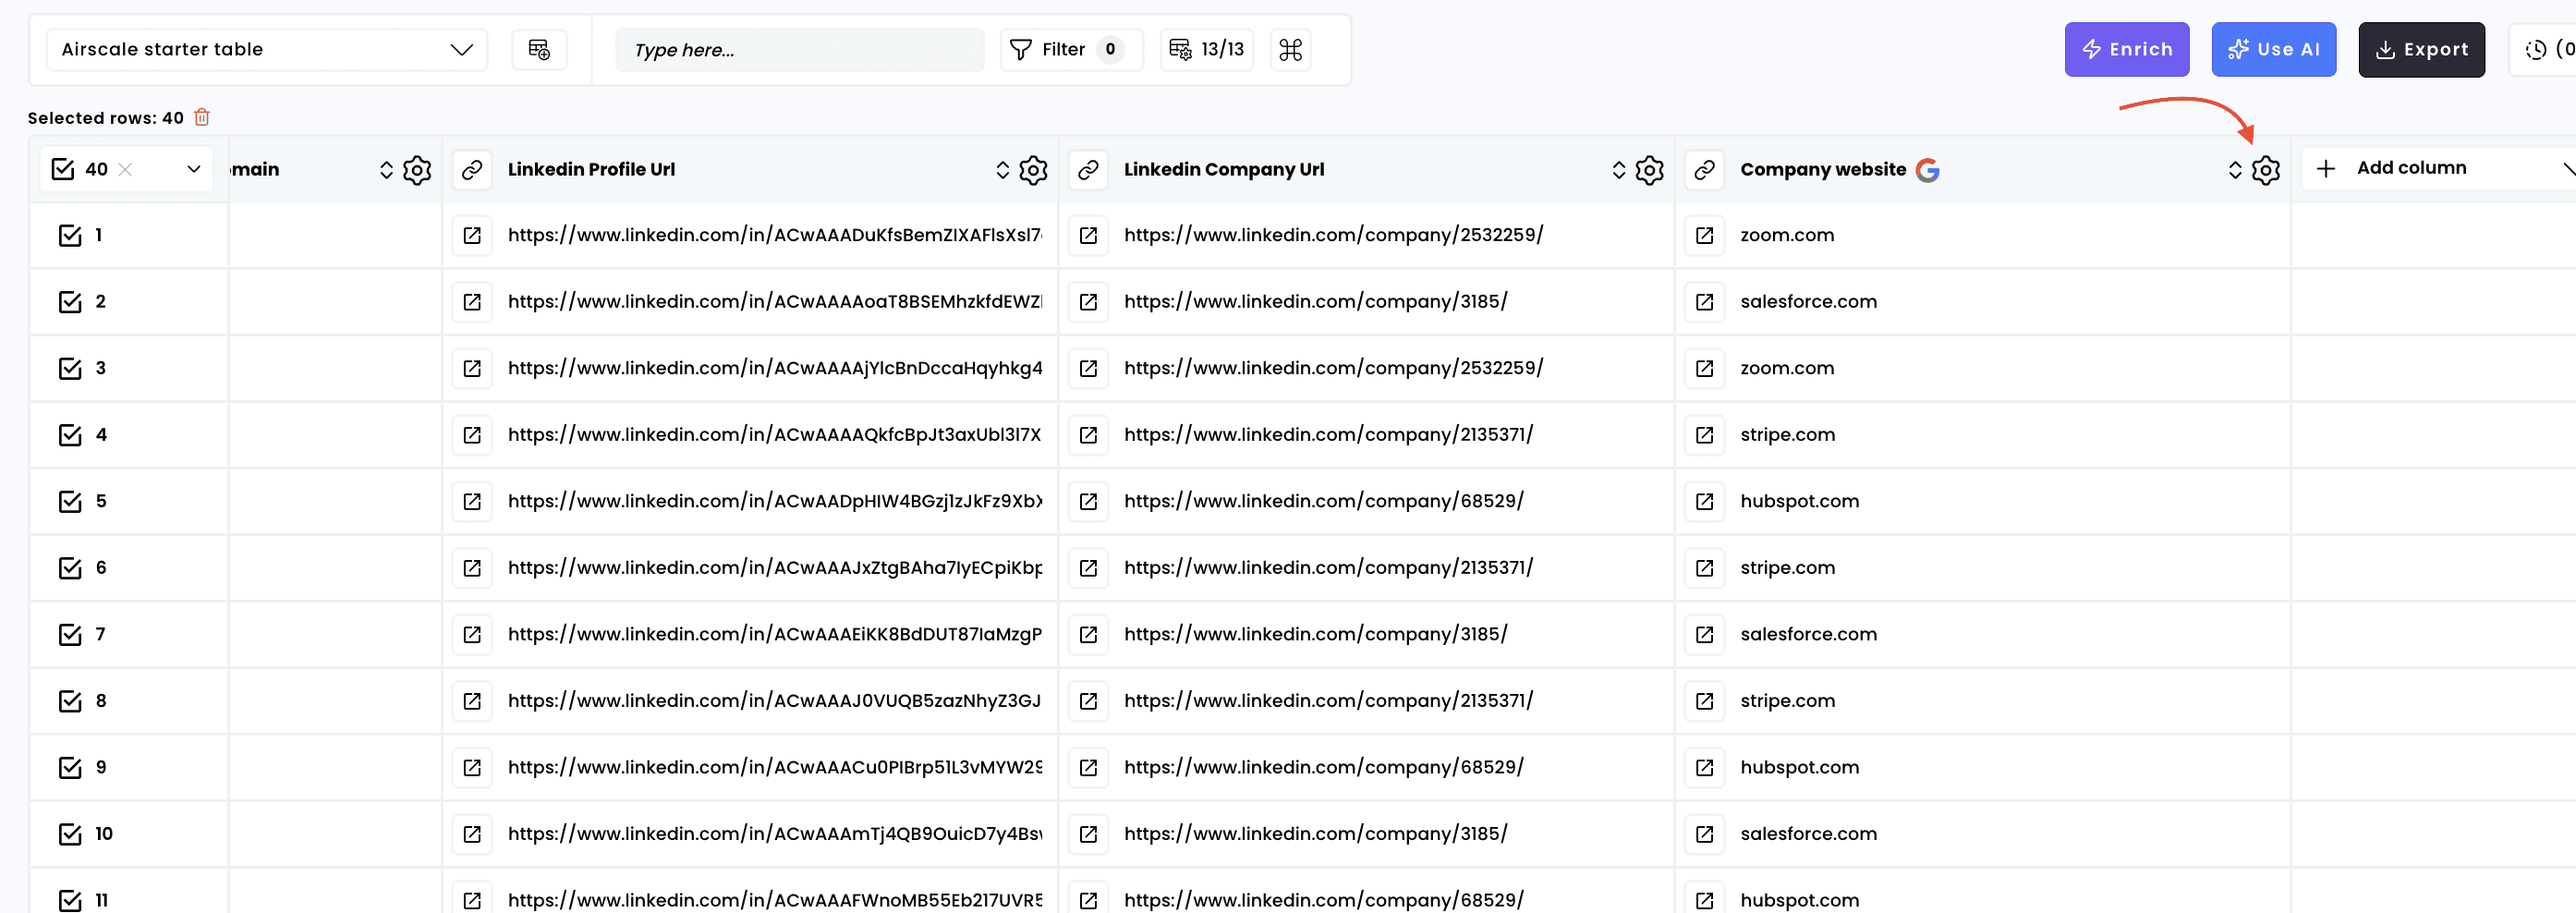Open row 2 LinkedIn company external link icon
2576x913 pixels.
(x=1088, y=302)
